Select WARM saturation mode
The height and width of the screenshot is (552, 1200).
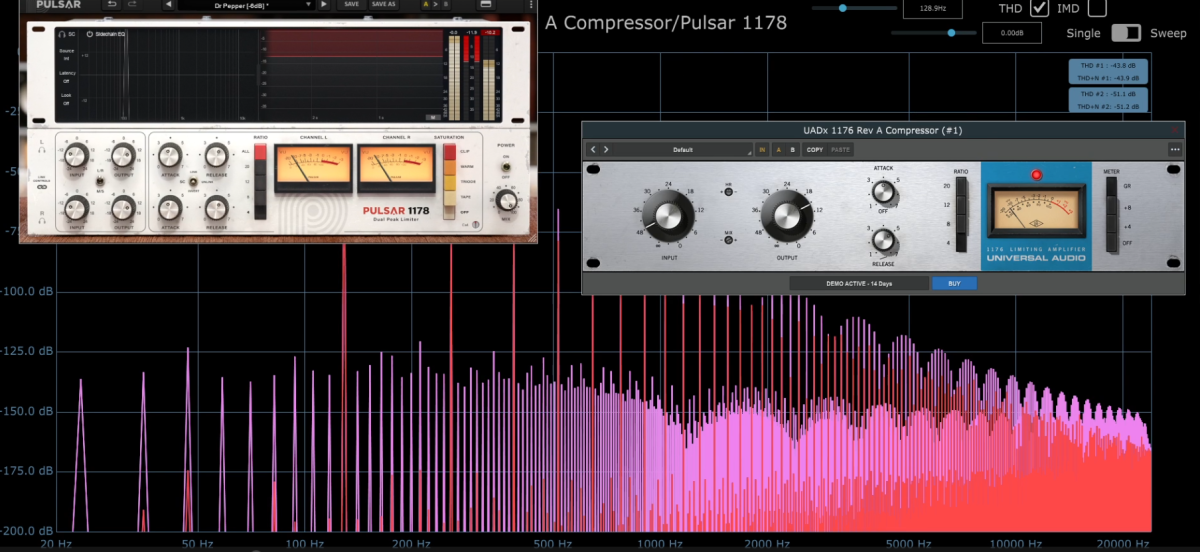coord(449,167)
